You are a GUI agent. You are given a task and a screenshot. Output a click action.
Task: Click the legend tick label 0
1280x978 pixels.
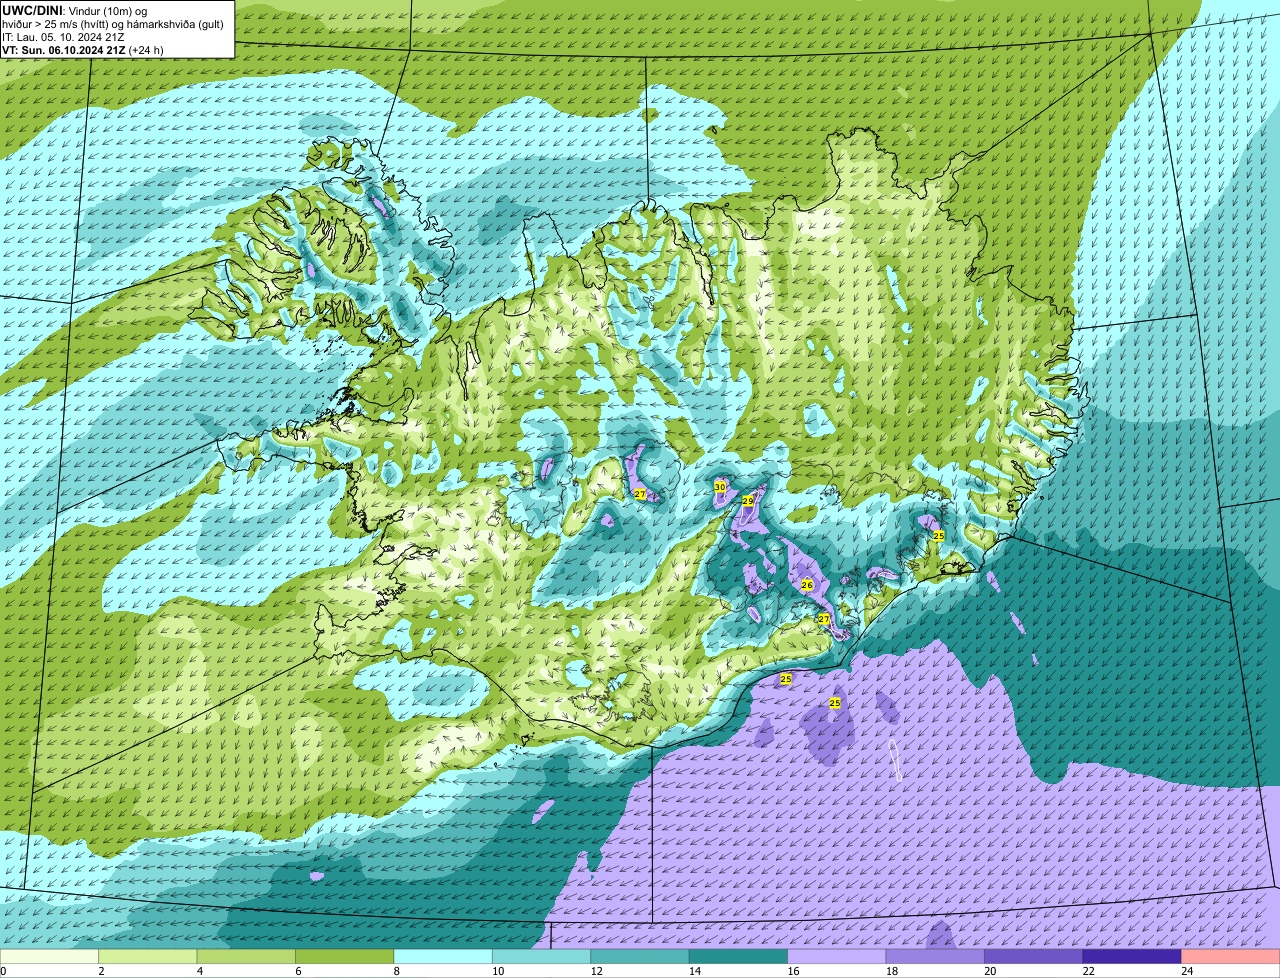[x=3, y=971]
